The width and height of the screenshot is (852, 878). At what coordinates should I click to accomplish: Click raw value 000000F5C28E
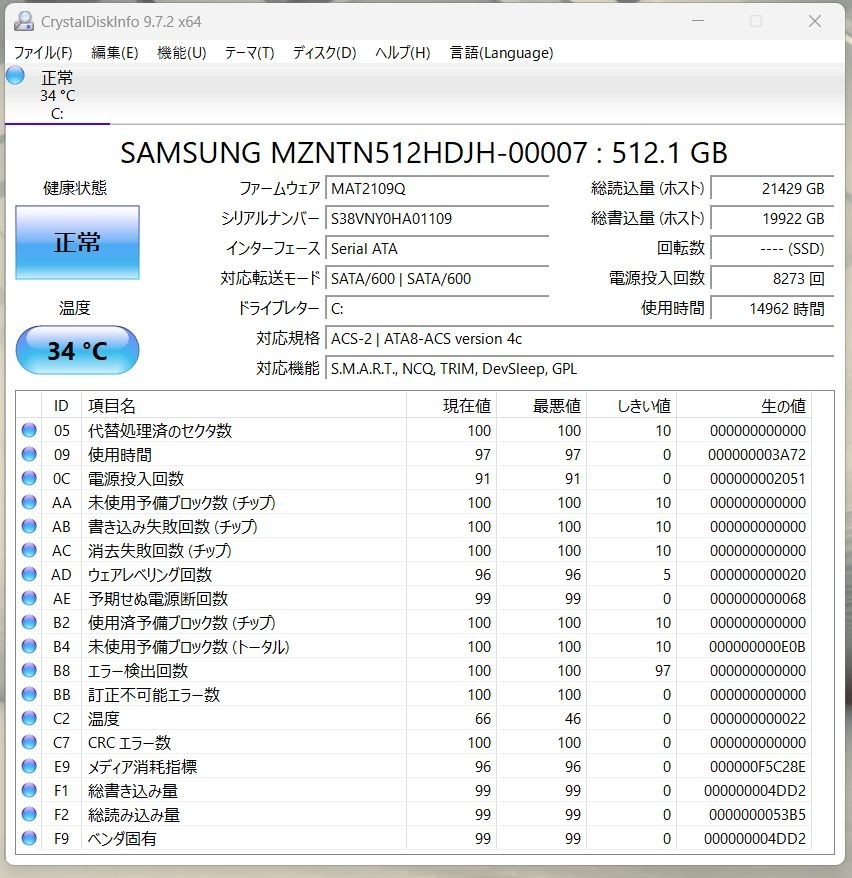(x=757, y=767)
